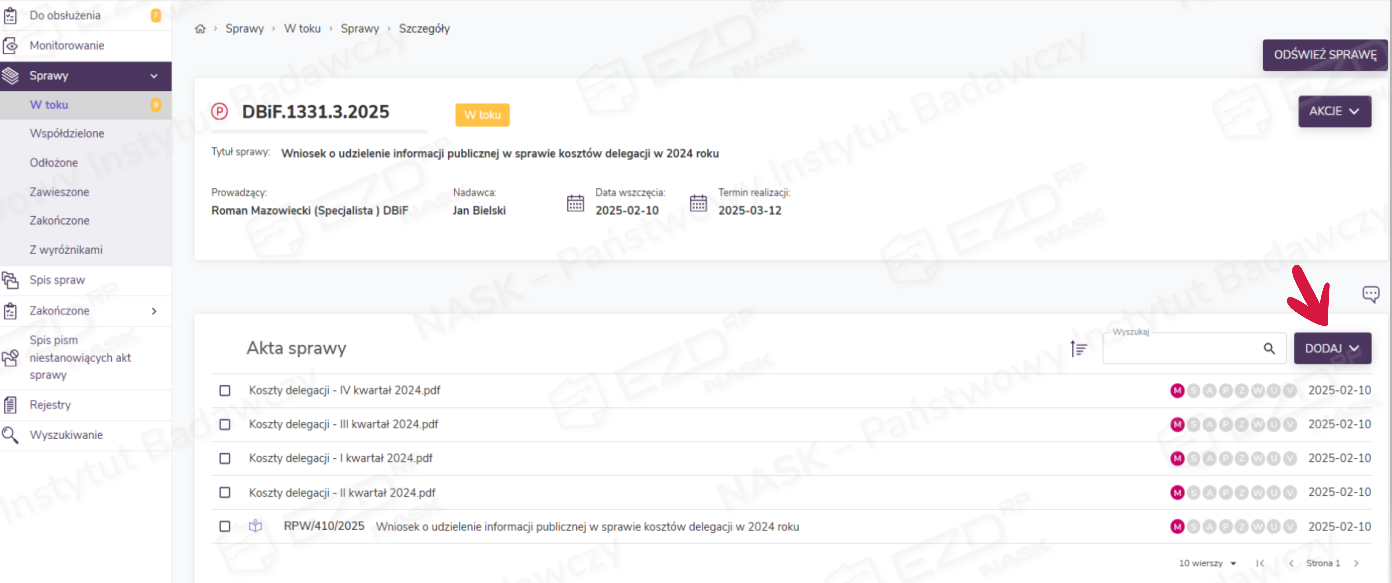This screenshot has width=1392, height=583.
Task: Click the Termin realizacji calendar icon
Action: tap(698, 203)
